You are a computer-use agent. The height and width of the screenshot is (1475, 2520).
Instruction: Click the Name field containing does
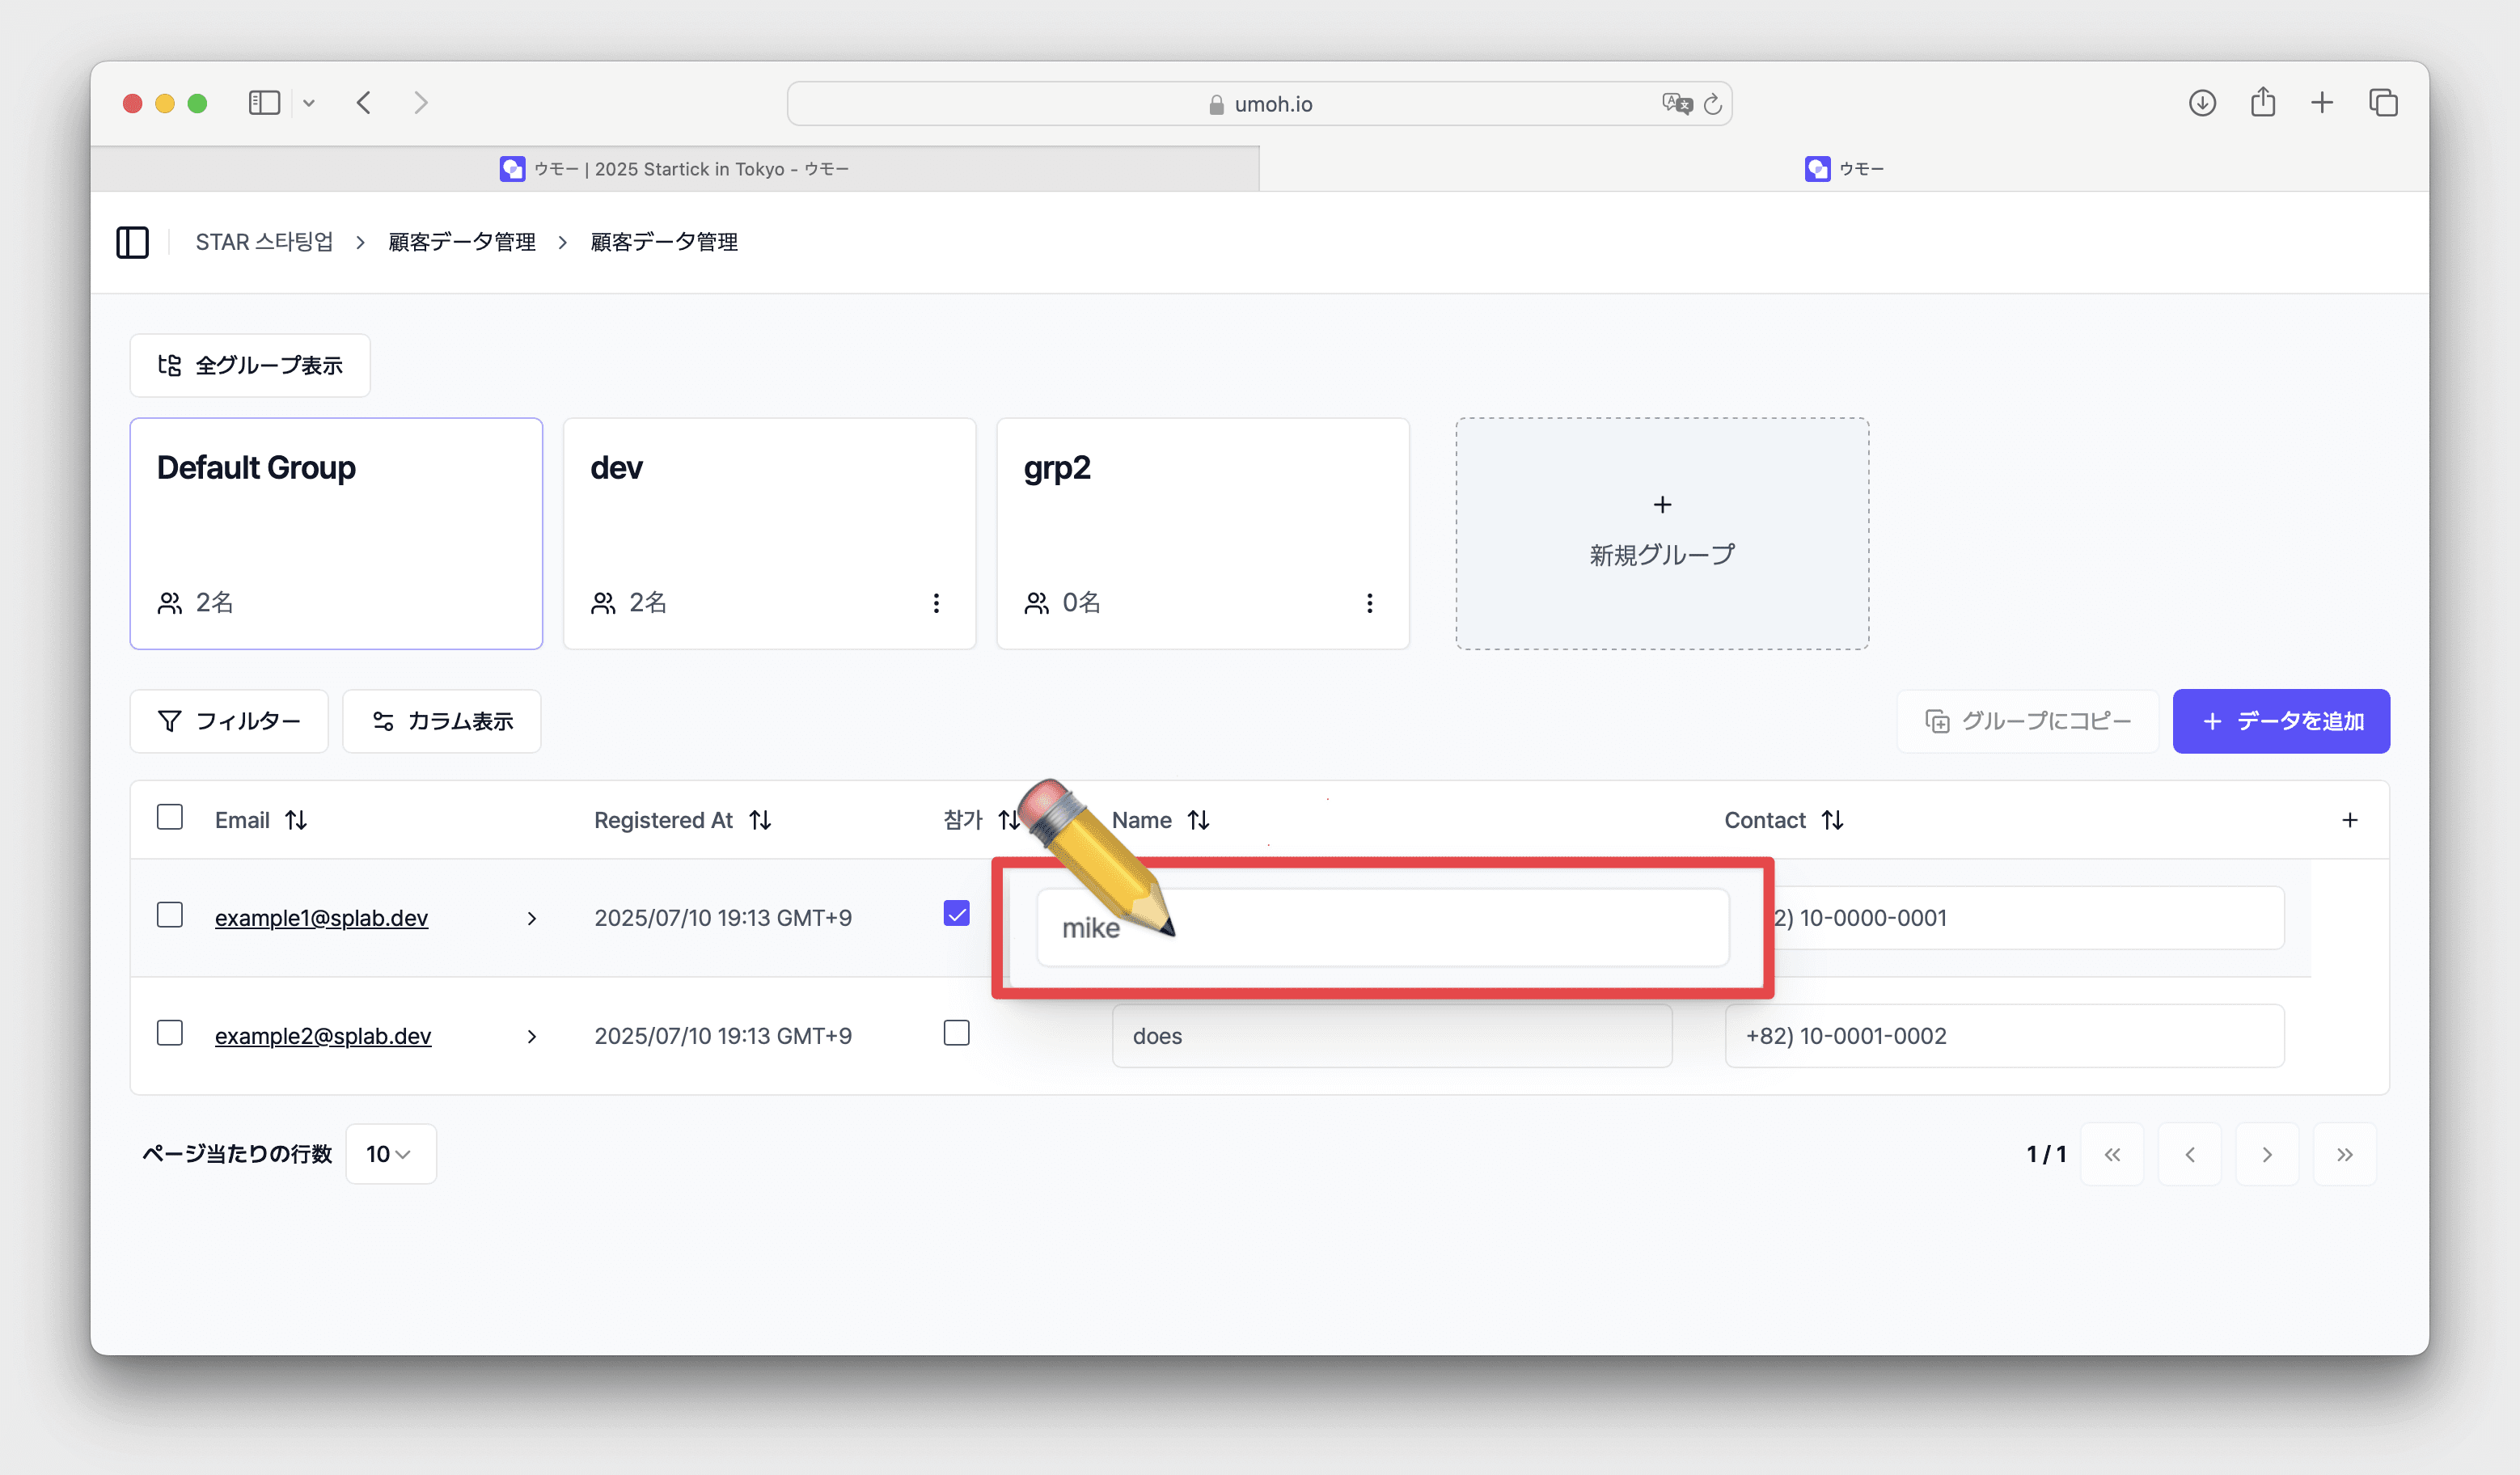point(1391,1036)
